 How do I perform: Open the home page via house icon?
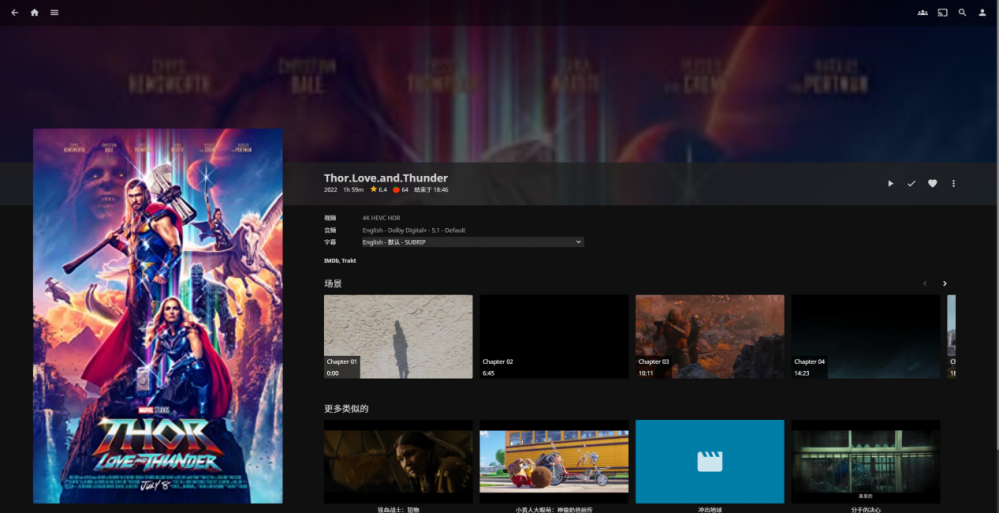(34, 12)
